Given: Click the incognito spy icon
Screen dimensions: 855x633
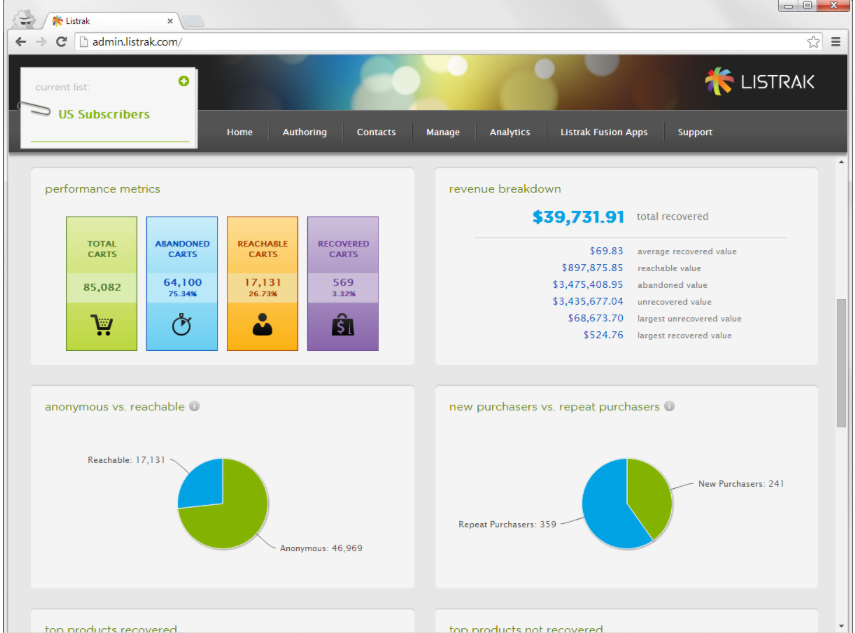Looking at the screenshot, I should [x=25, y=20].
